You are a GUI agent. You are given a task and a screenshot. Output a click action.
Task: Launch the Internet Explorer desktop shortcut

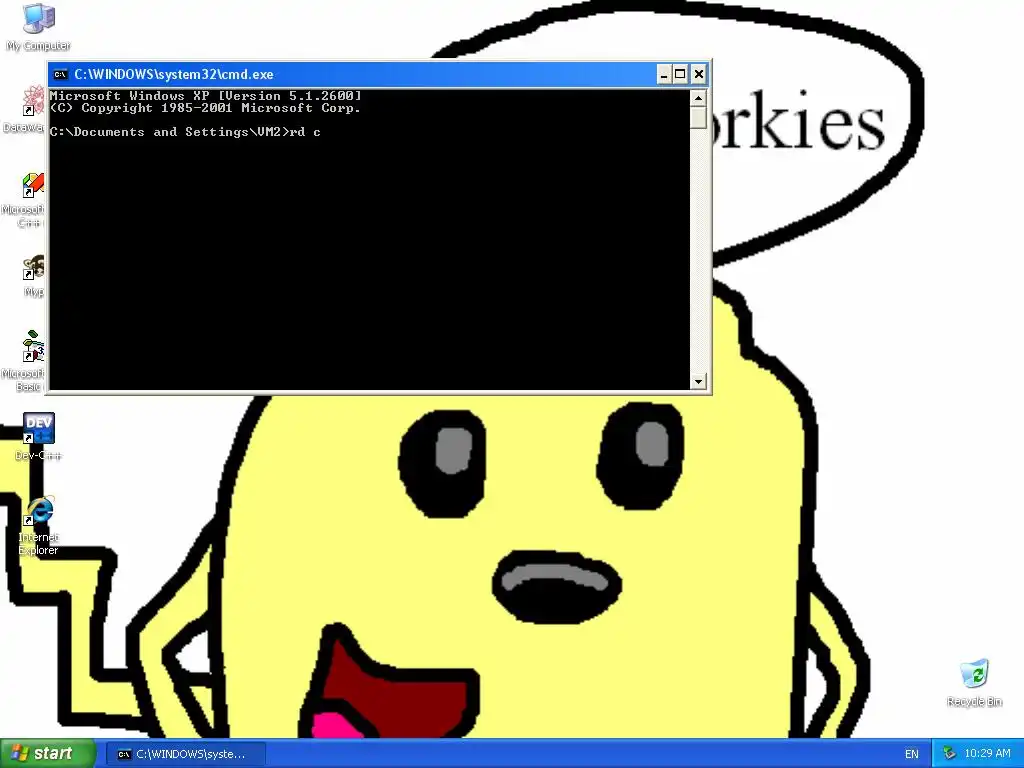point(38,526)
